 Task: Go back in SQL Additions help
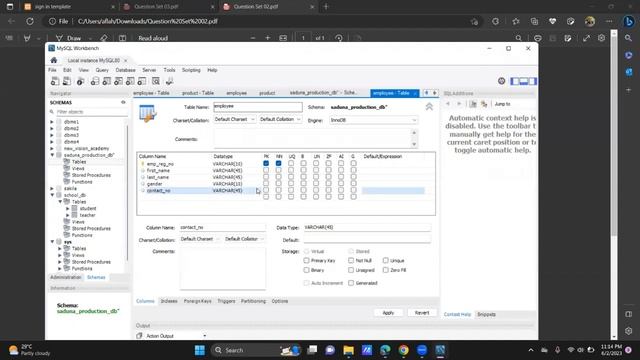[448, 104]
